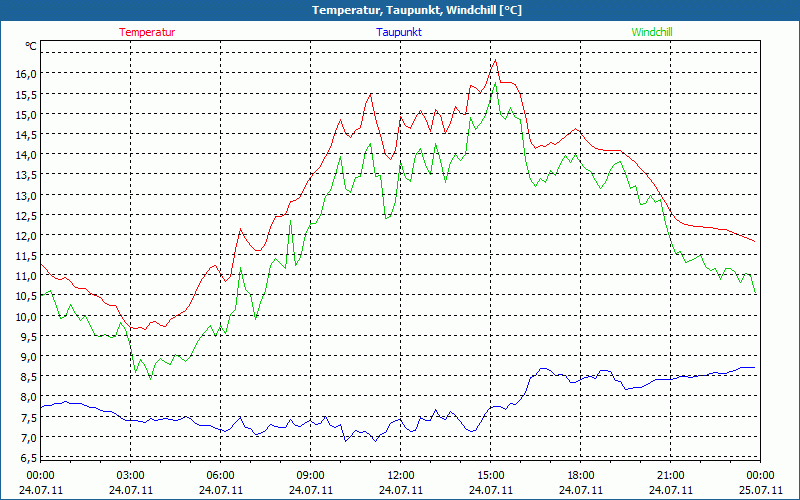Viewport: 800px width, 500px height.
Task: Click the 8,0 value on the y-axis
Action: [x=29, y=396]
